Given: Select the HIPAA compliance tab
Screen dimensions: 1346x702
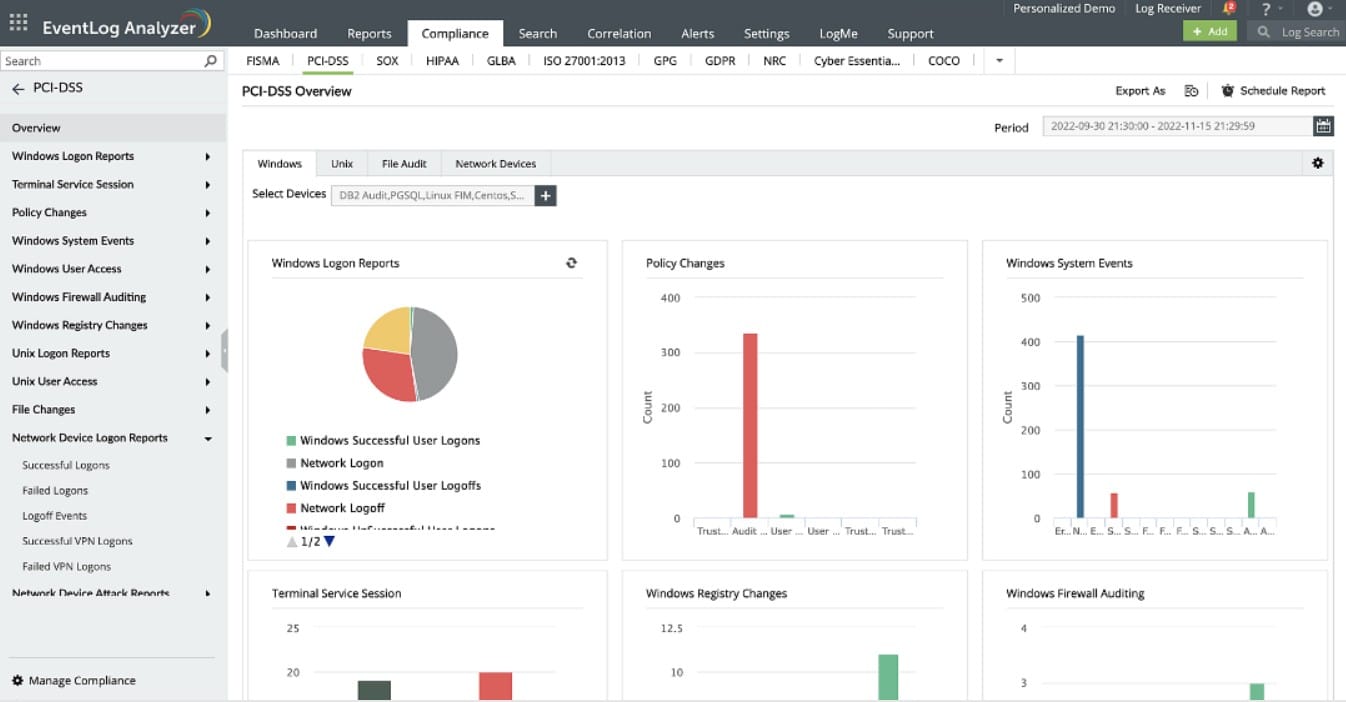Looking at the screenshot, I should (x=442, y=61).
